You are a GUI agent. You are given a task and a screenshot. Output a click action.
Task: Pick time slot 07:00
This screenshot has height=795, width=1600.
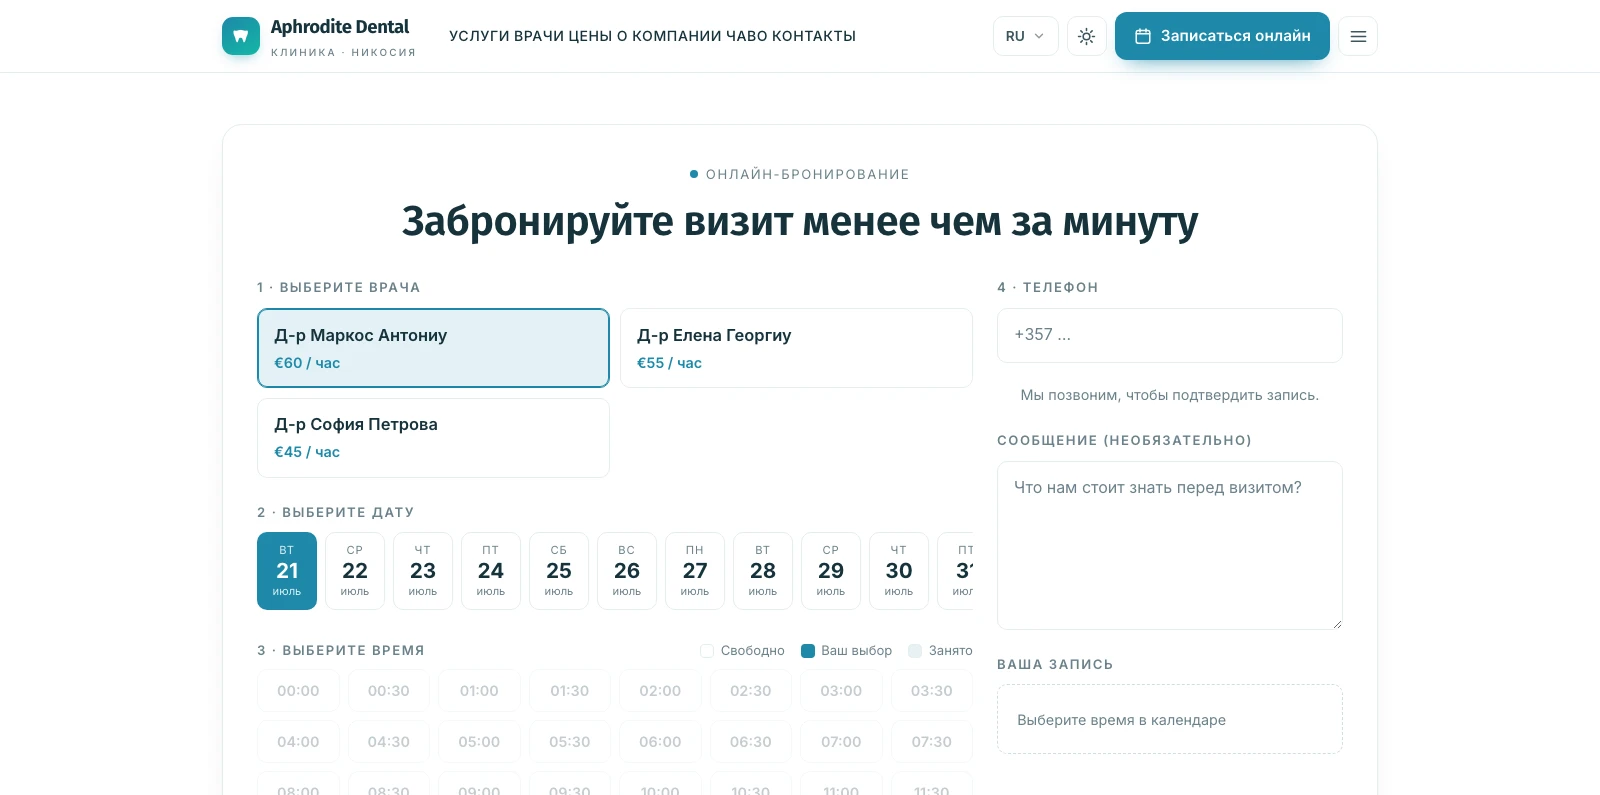pyautogui.click(x=841, y=742)
